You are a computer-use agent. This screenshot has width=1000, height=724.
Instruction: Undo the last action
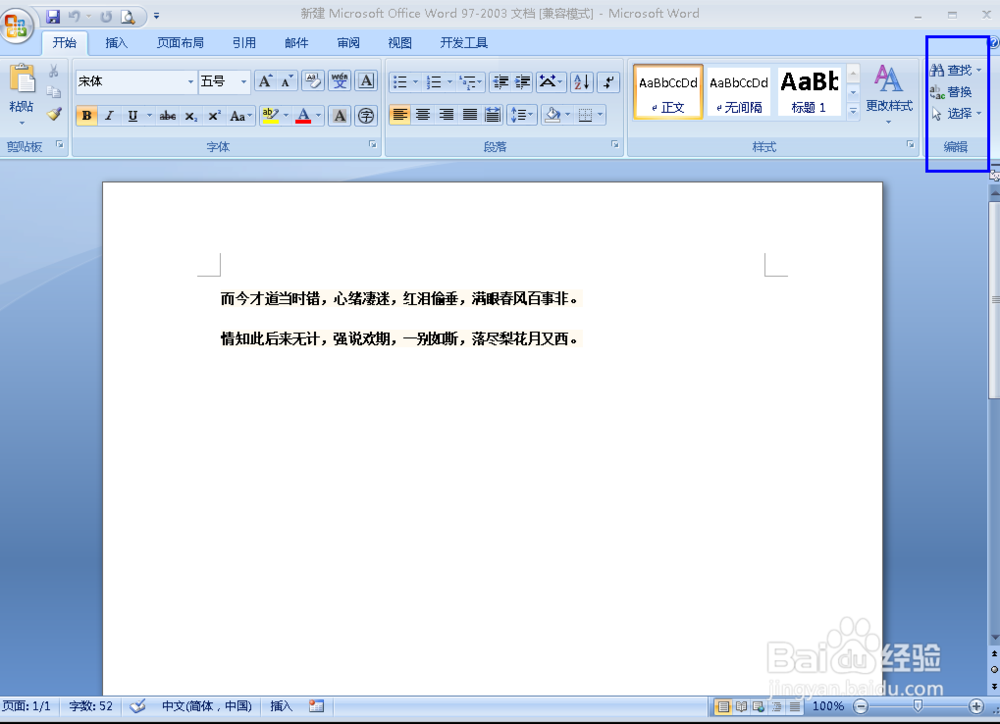75,17
